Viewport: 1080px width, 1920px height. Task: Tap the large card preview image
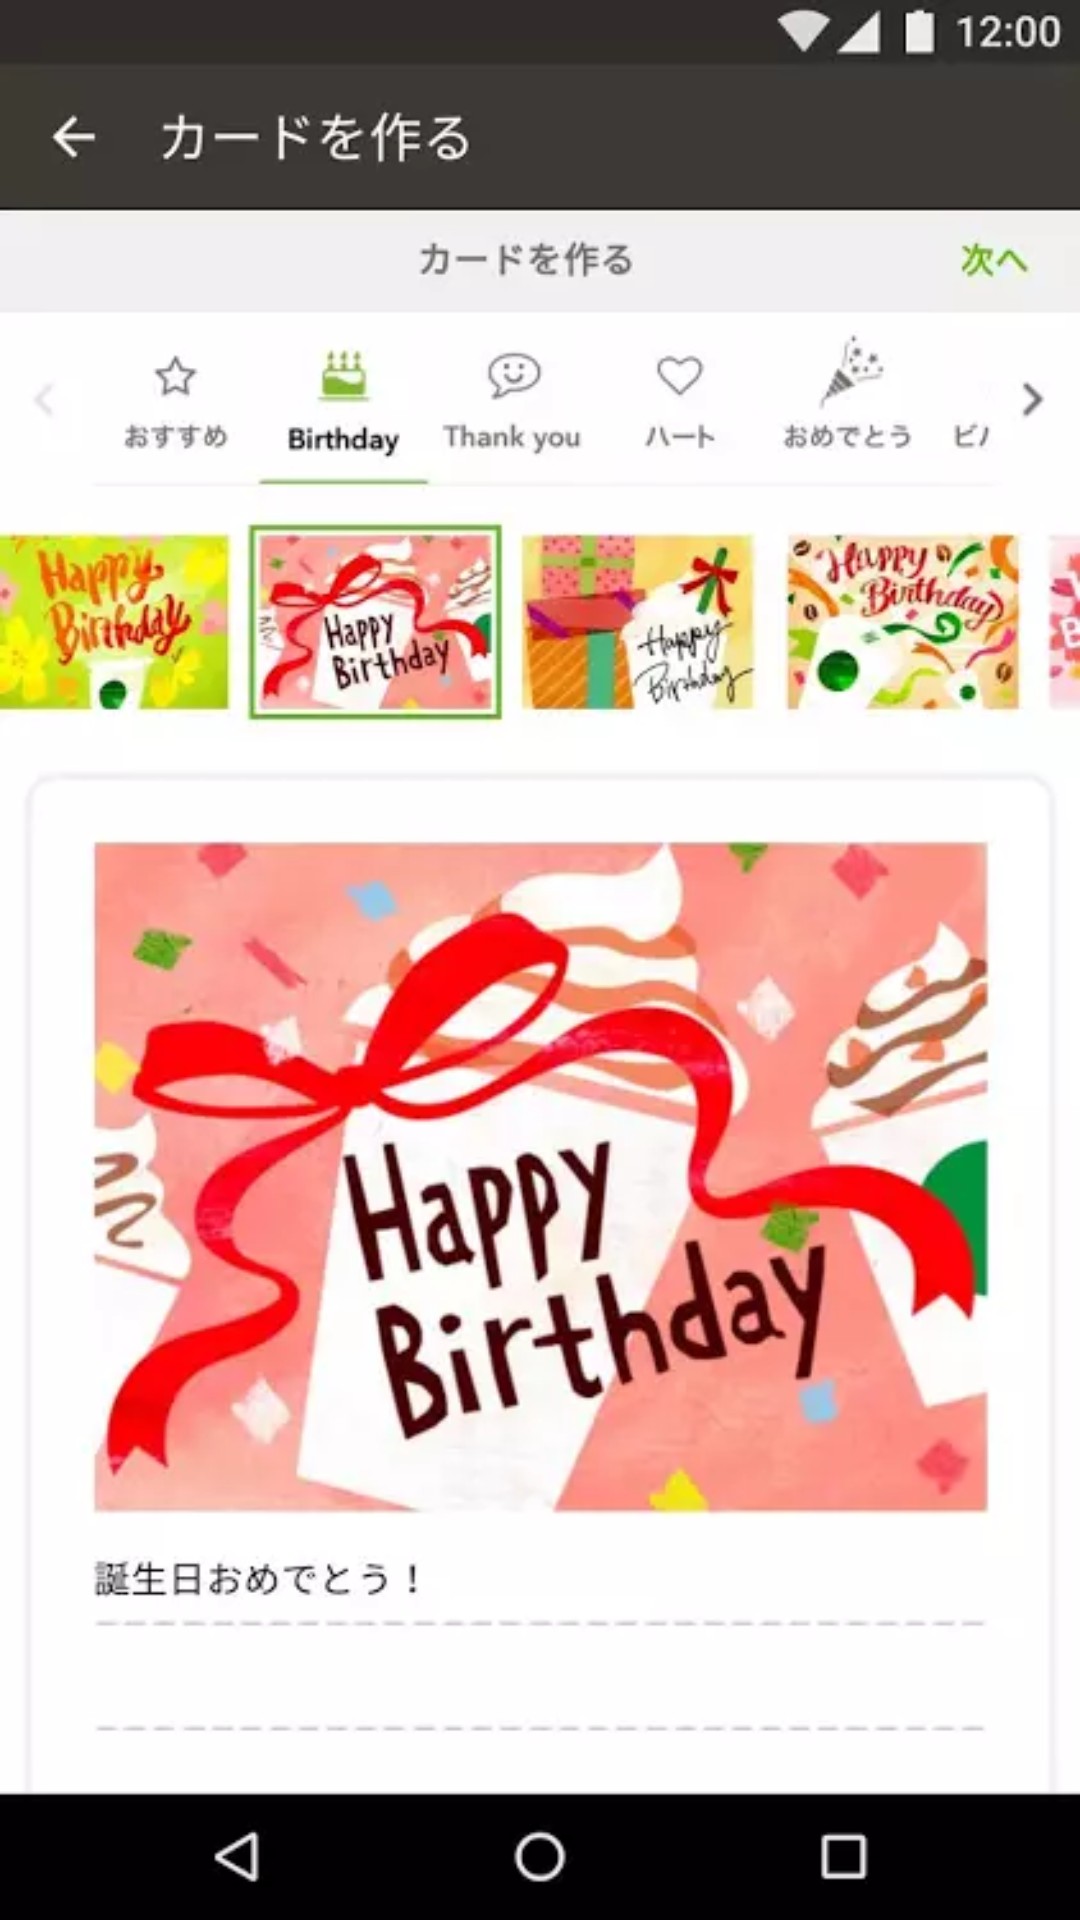click(x=541, y=1177)
